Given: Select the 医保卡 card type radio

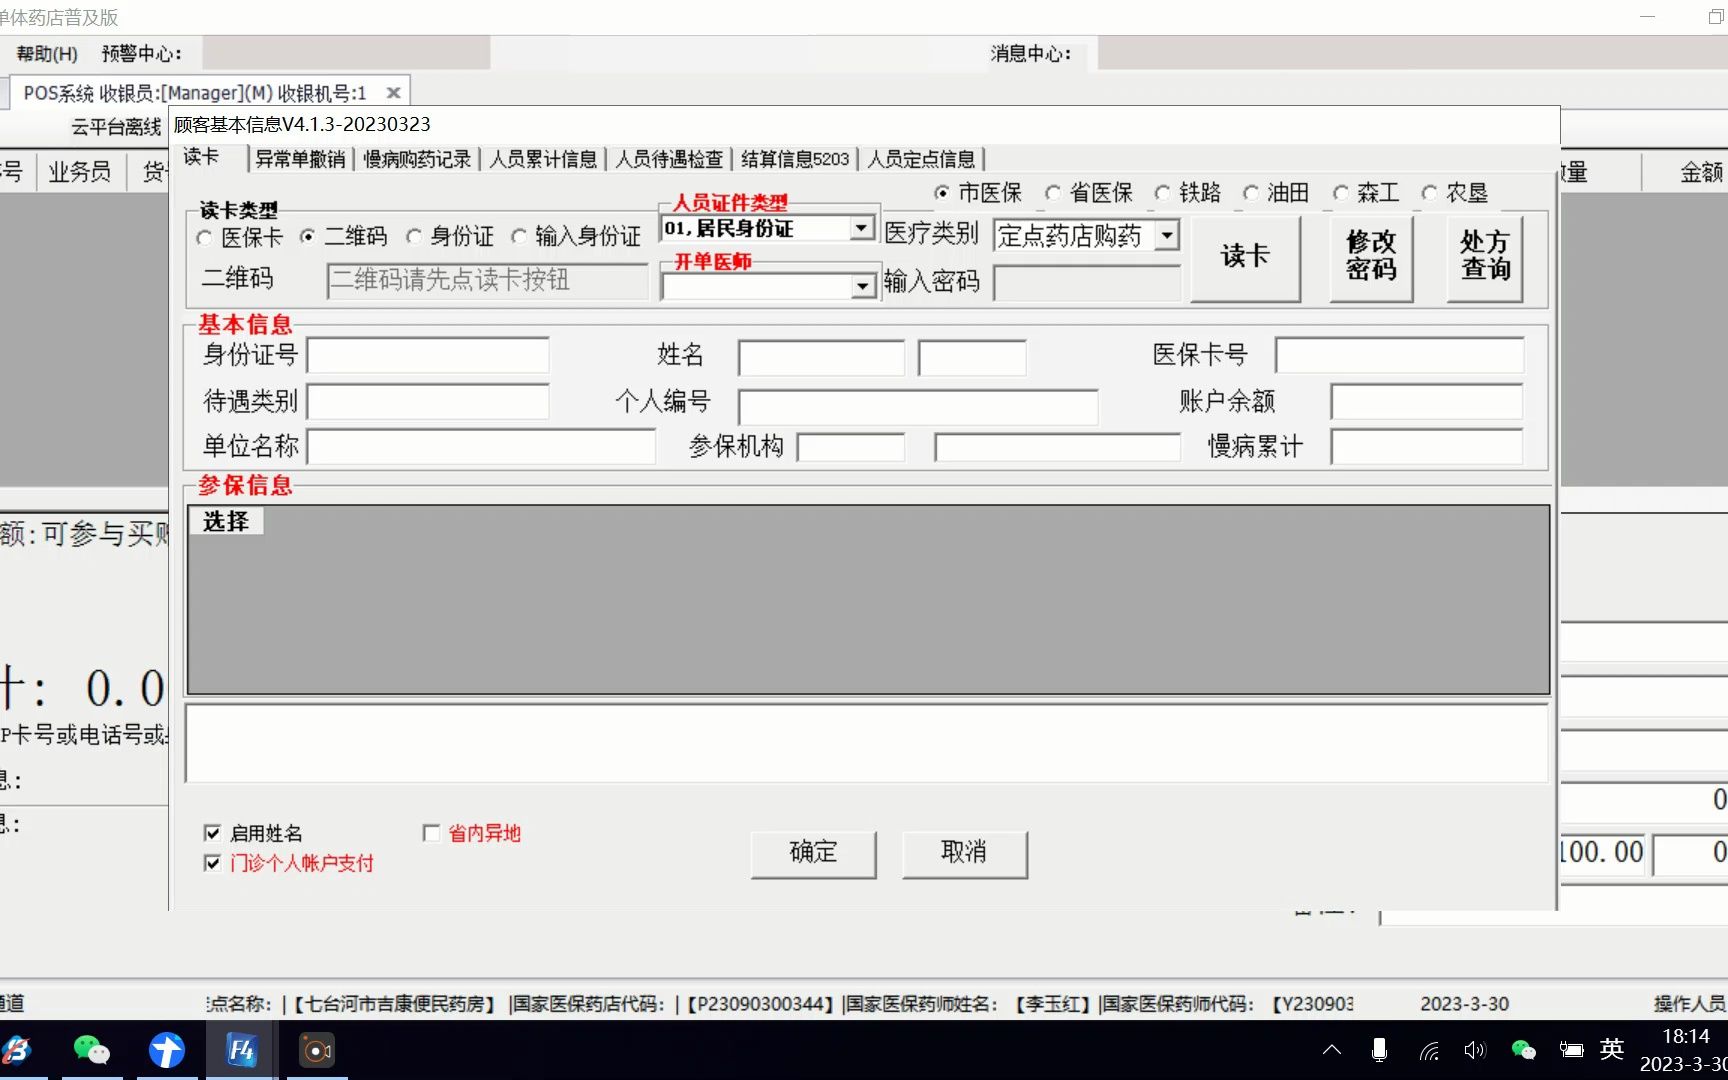Looking at the screenshot, I should (x=205, y=238).
